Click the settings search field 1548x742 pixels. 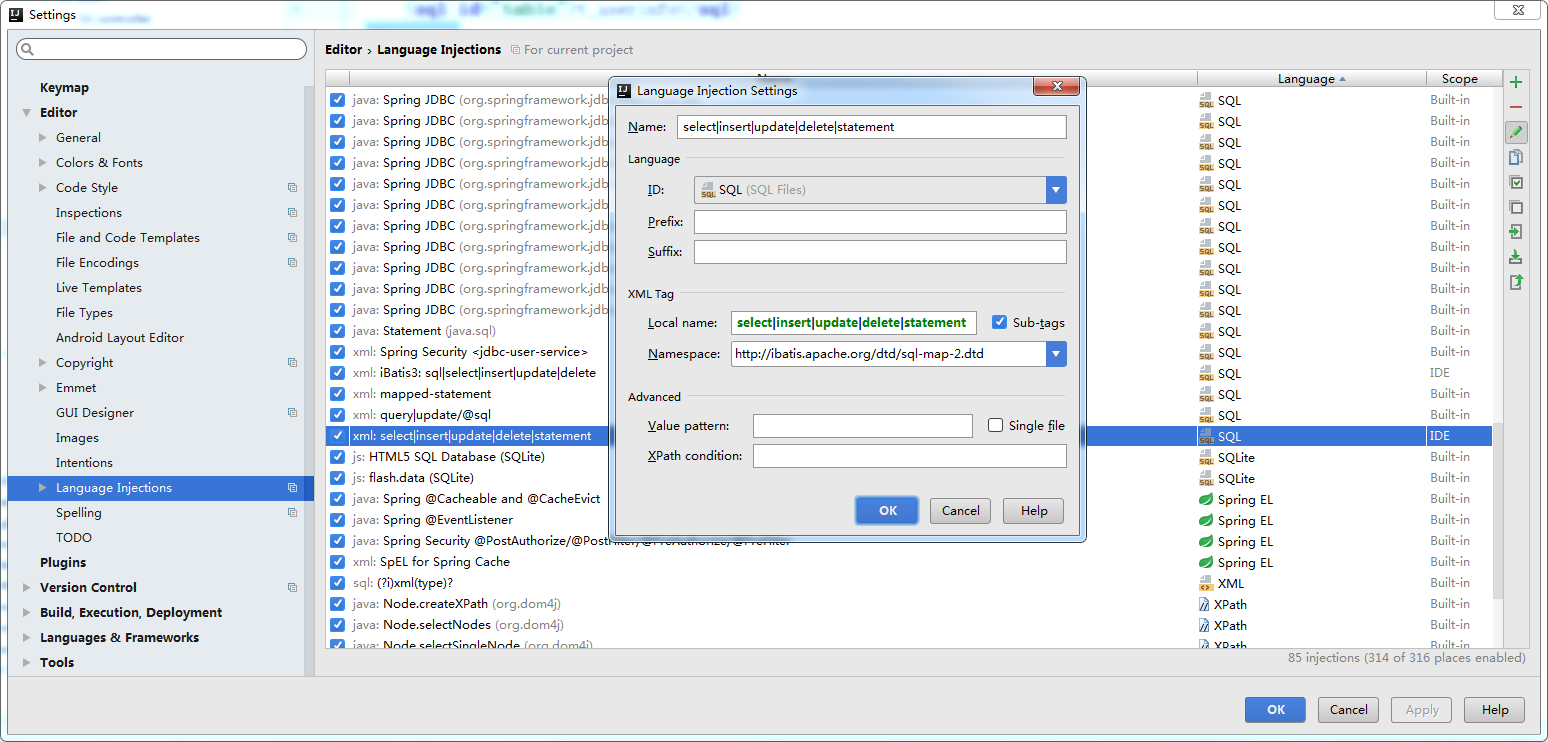click(160, 48)
